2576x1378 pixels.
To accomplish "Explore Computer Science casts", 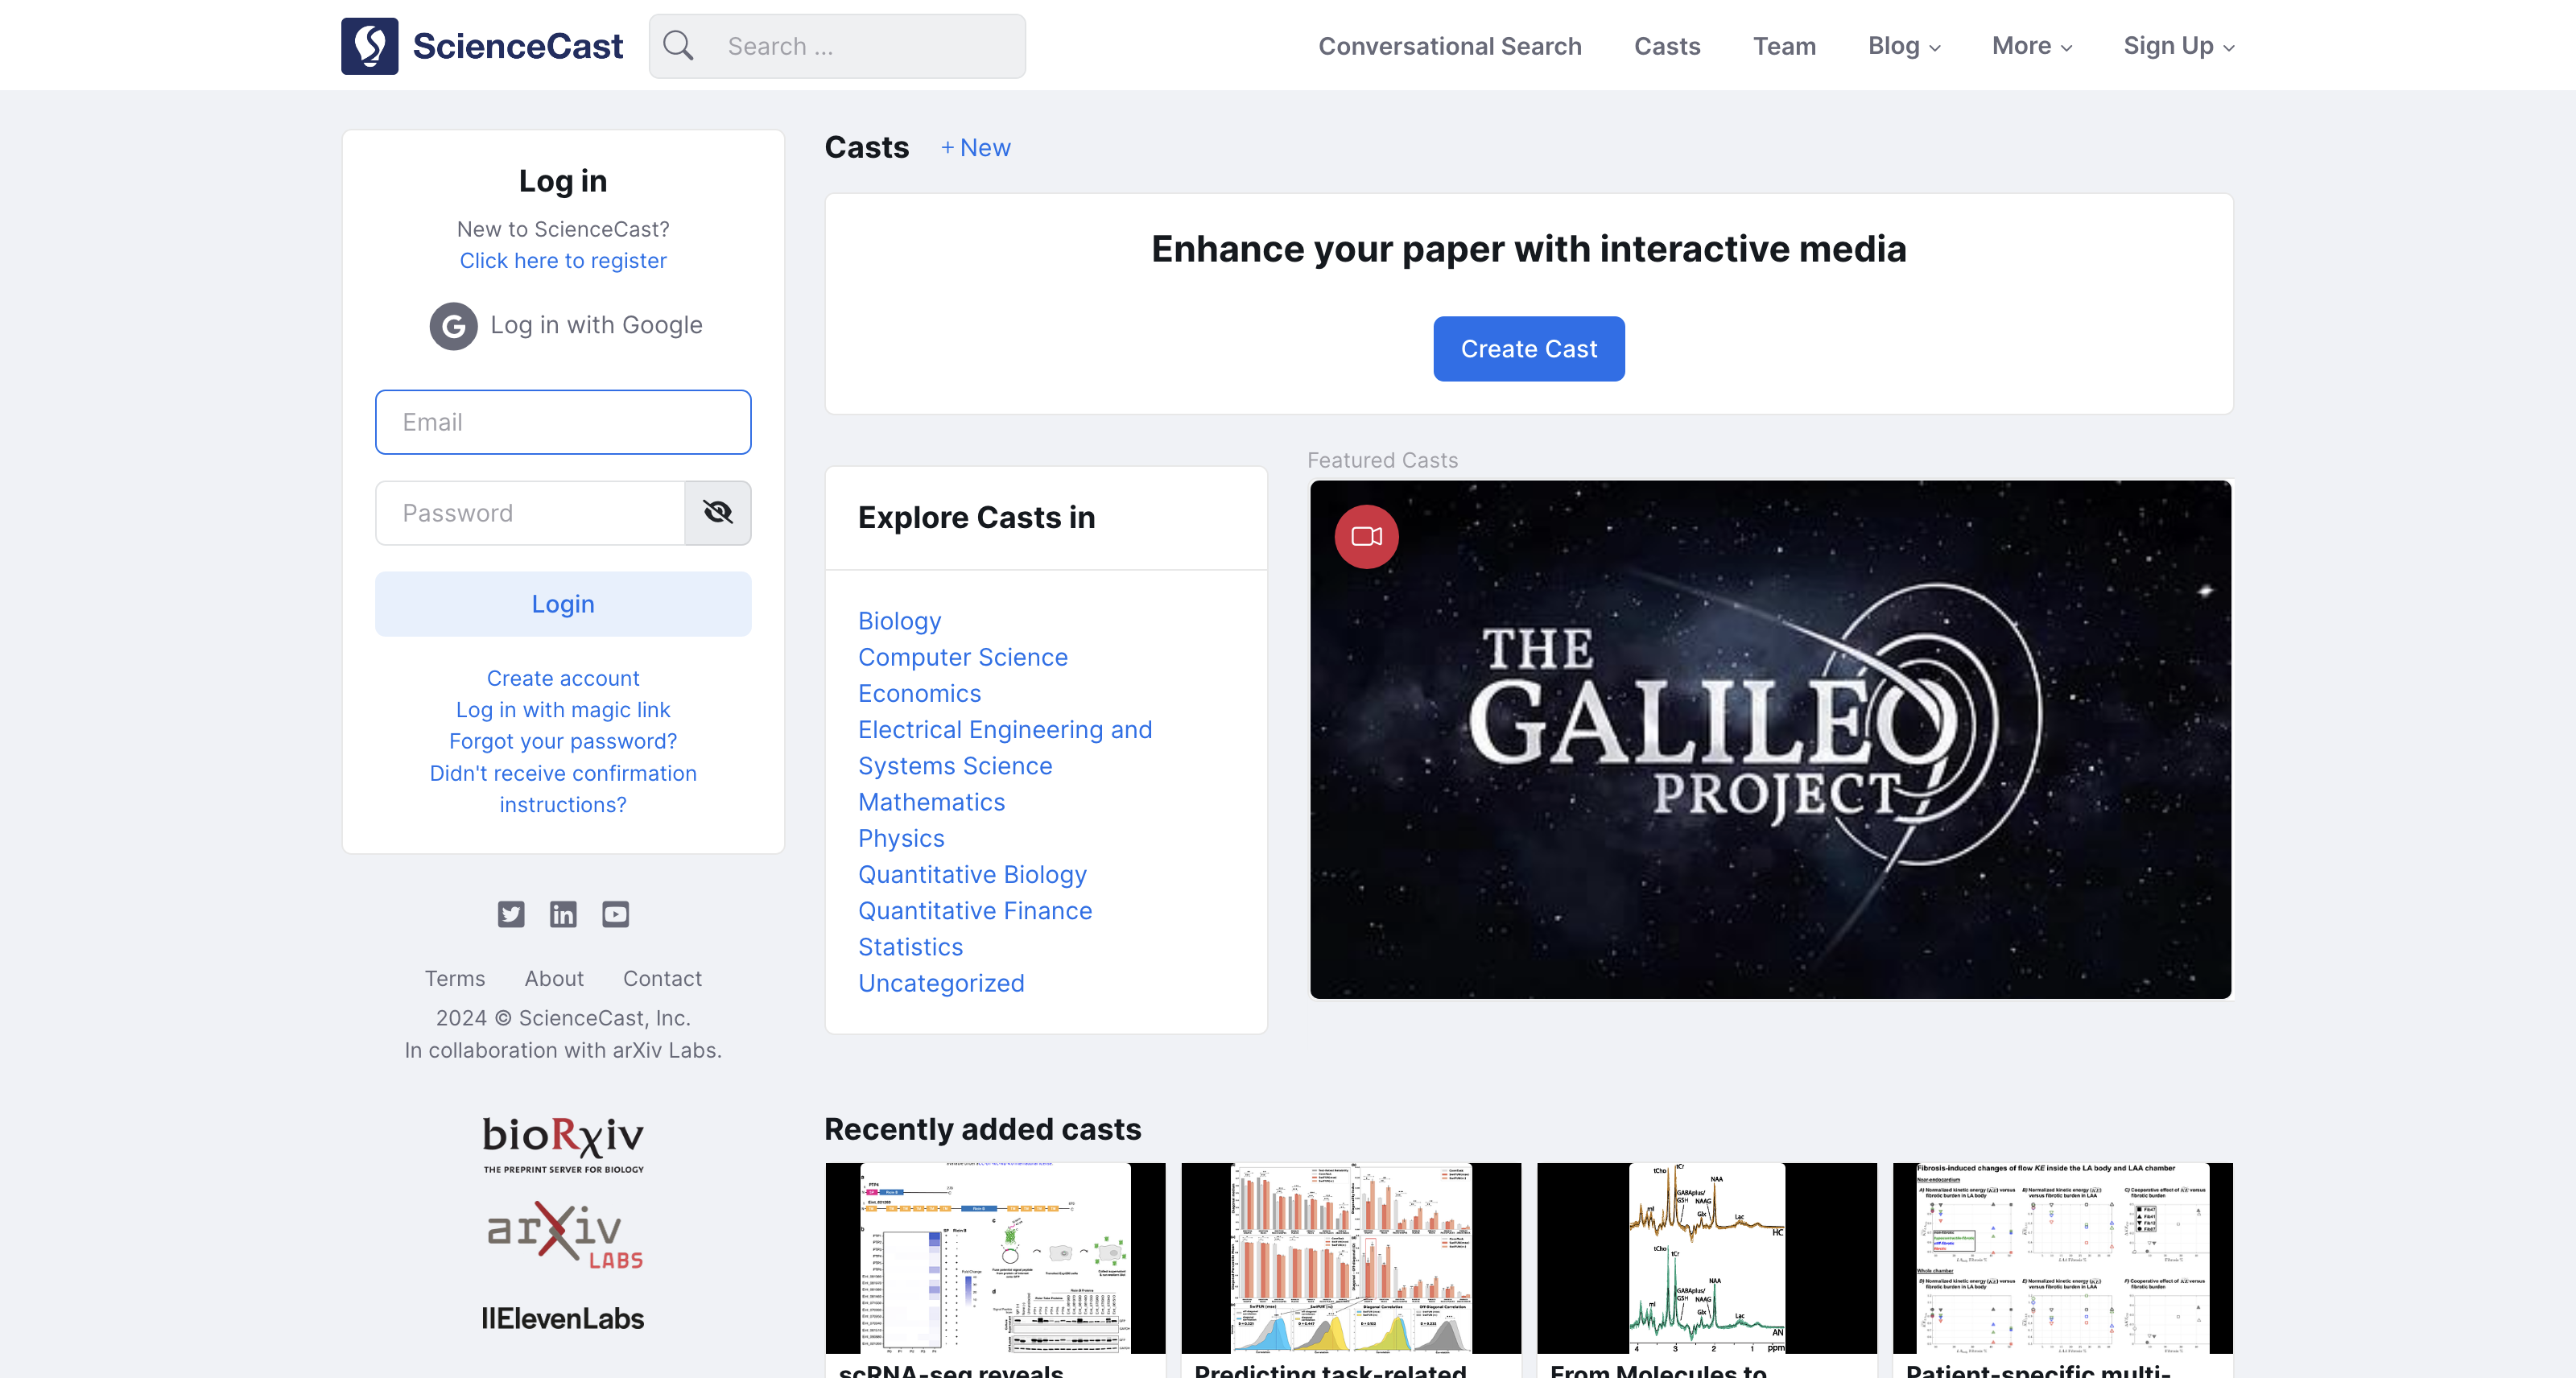I will (x=962, y=657).
